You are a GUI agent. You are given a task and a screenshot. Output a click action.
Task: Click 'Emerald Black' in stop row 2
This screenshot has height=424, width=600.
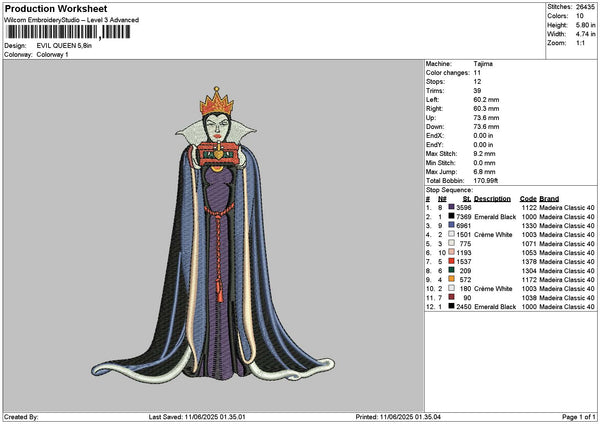tap(495, 217)
